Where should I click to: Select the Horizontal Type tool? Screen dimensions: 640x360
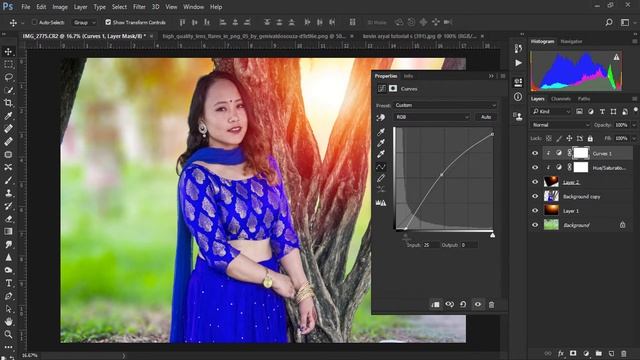coord(8,283)
